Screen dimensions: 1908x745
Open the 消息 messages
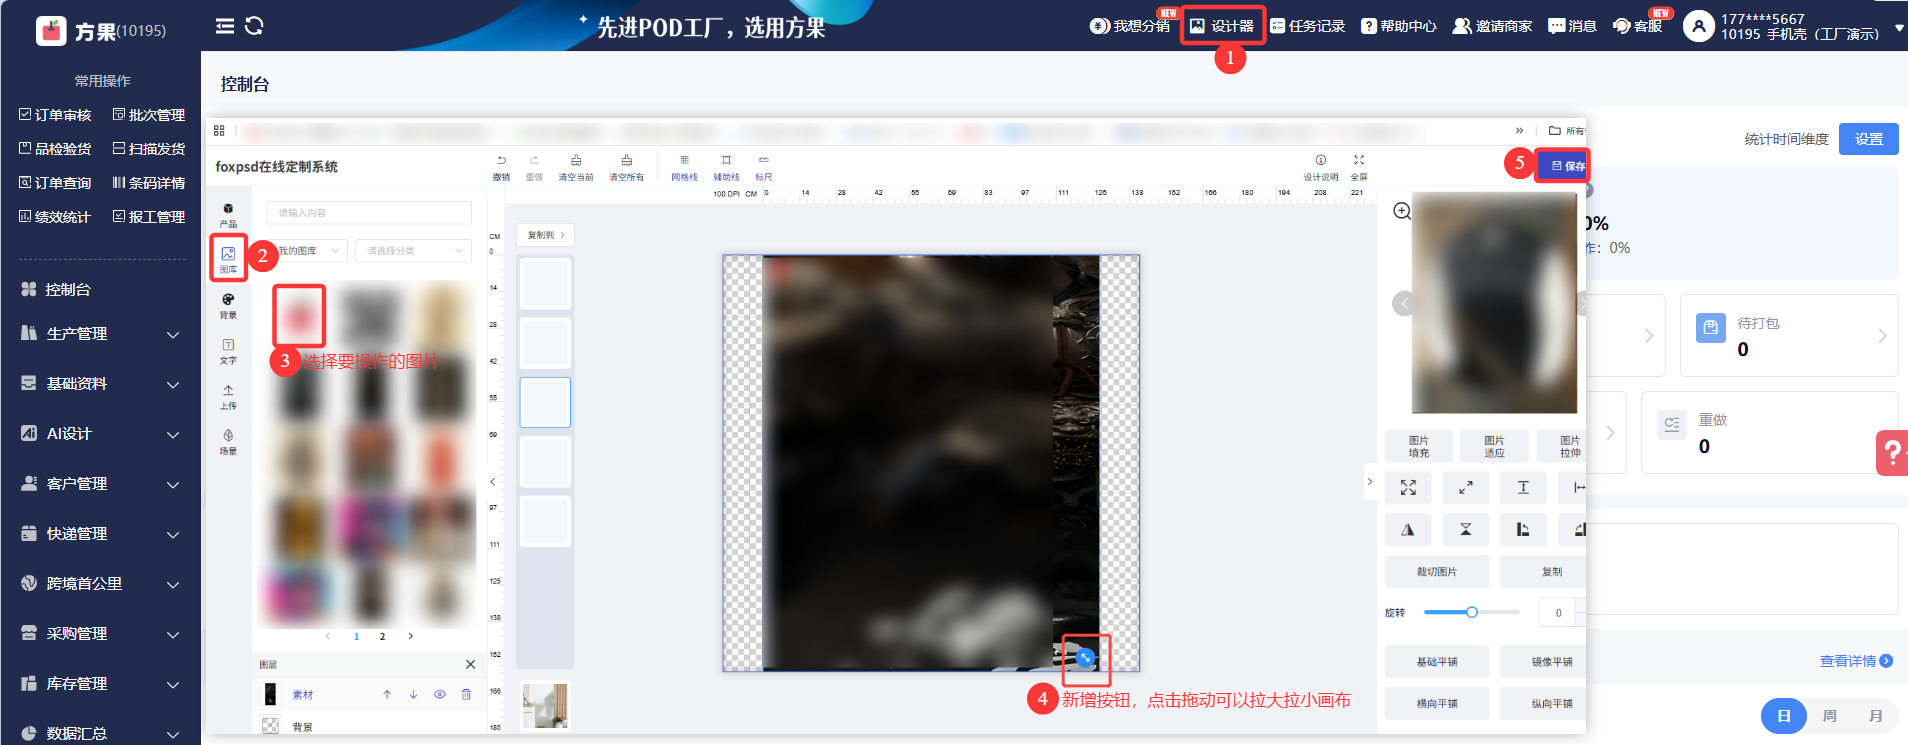point(1572,26)
